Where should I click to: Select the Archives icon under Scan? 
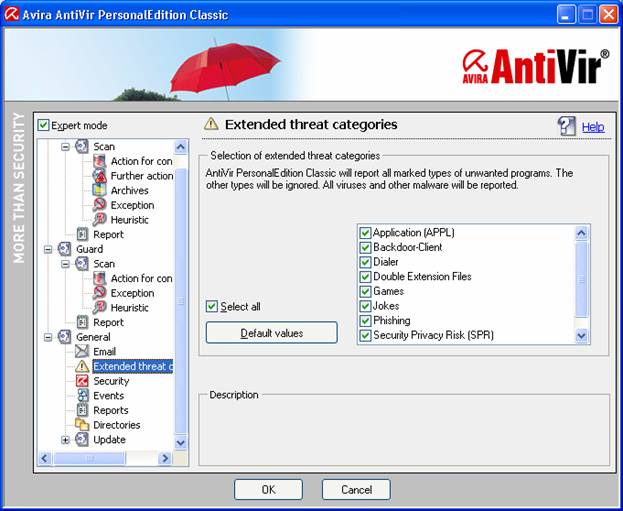tap(100, 190)
